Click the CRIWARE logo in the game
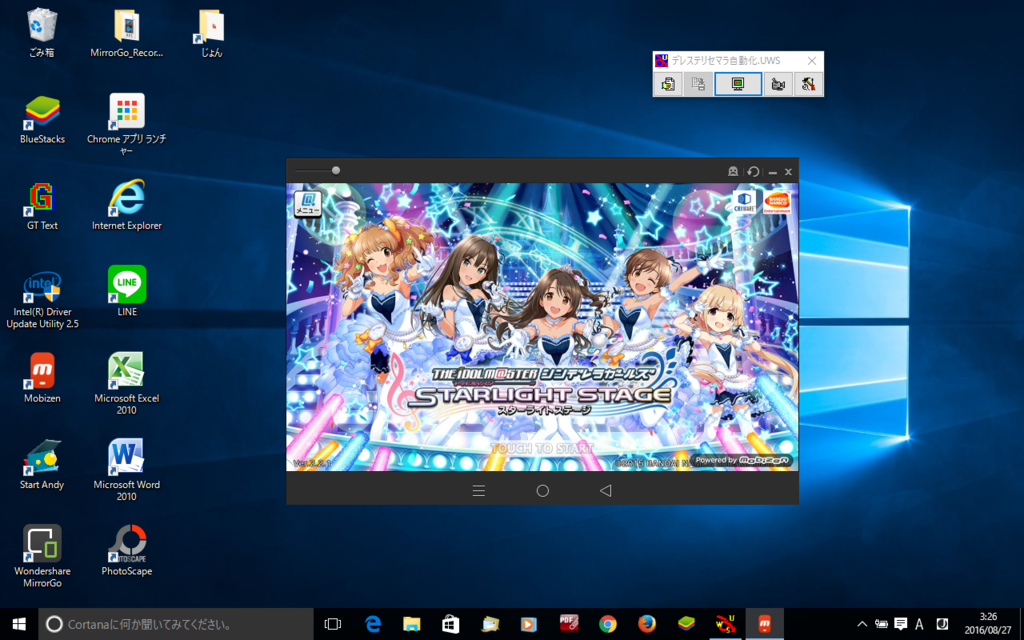This screenshot has height=640, width=1024. click(744, 201)
